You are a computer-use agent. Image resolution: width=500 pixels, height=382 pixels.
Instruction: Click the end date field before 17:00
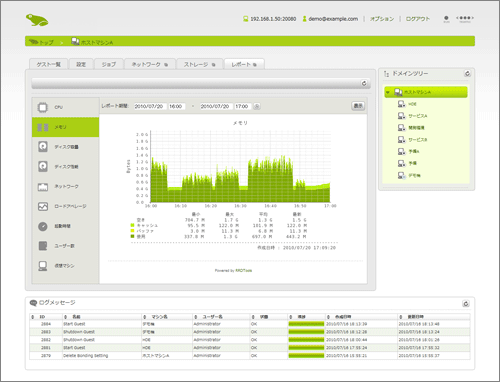tap(216, 106)
